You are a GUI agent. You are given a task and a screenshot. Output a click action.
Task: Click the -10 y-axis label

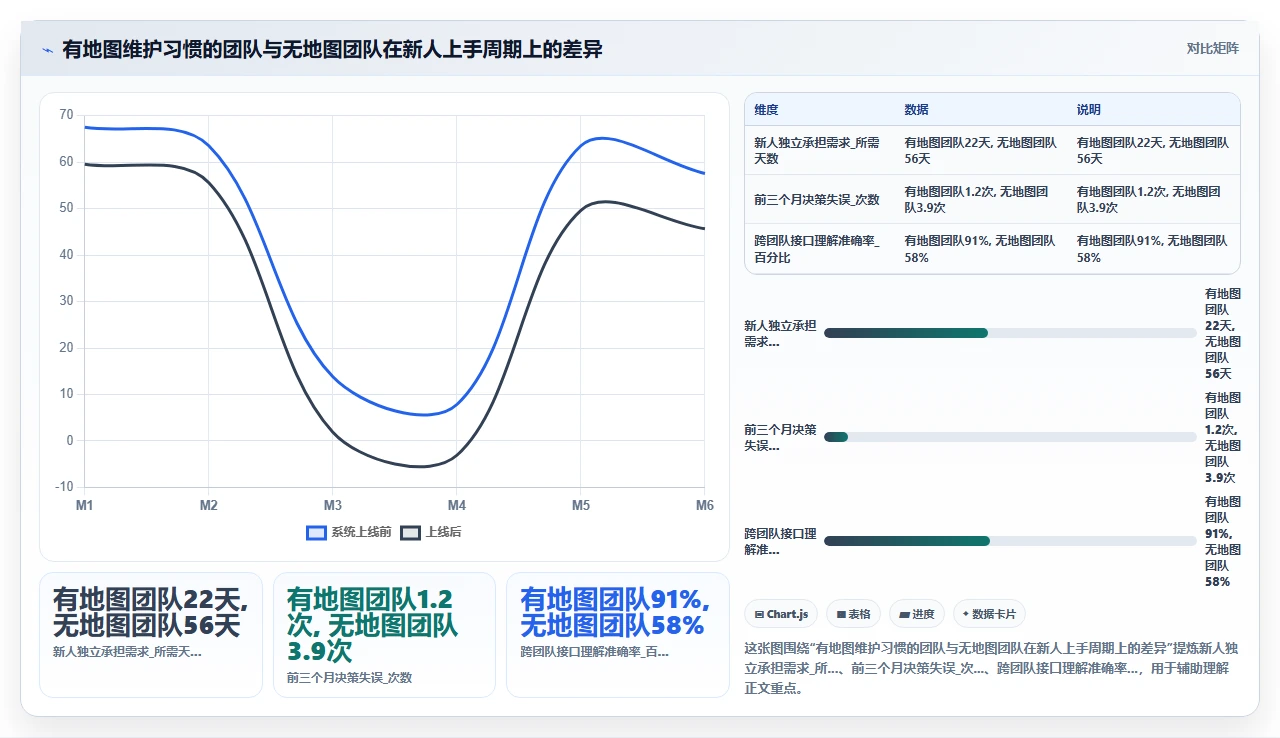(x=64, y=487)
